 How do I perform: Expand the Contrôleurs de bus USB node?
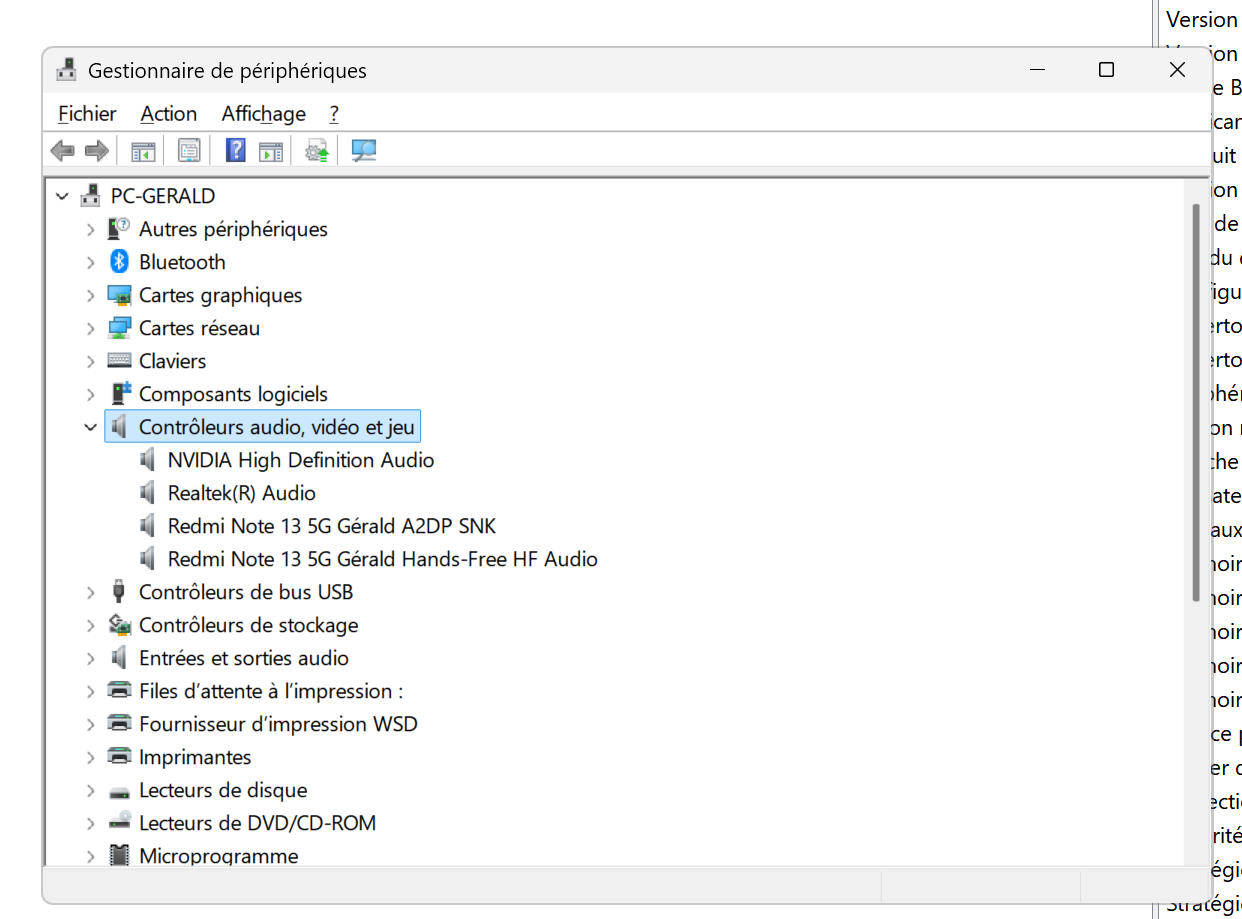91,592
